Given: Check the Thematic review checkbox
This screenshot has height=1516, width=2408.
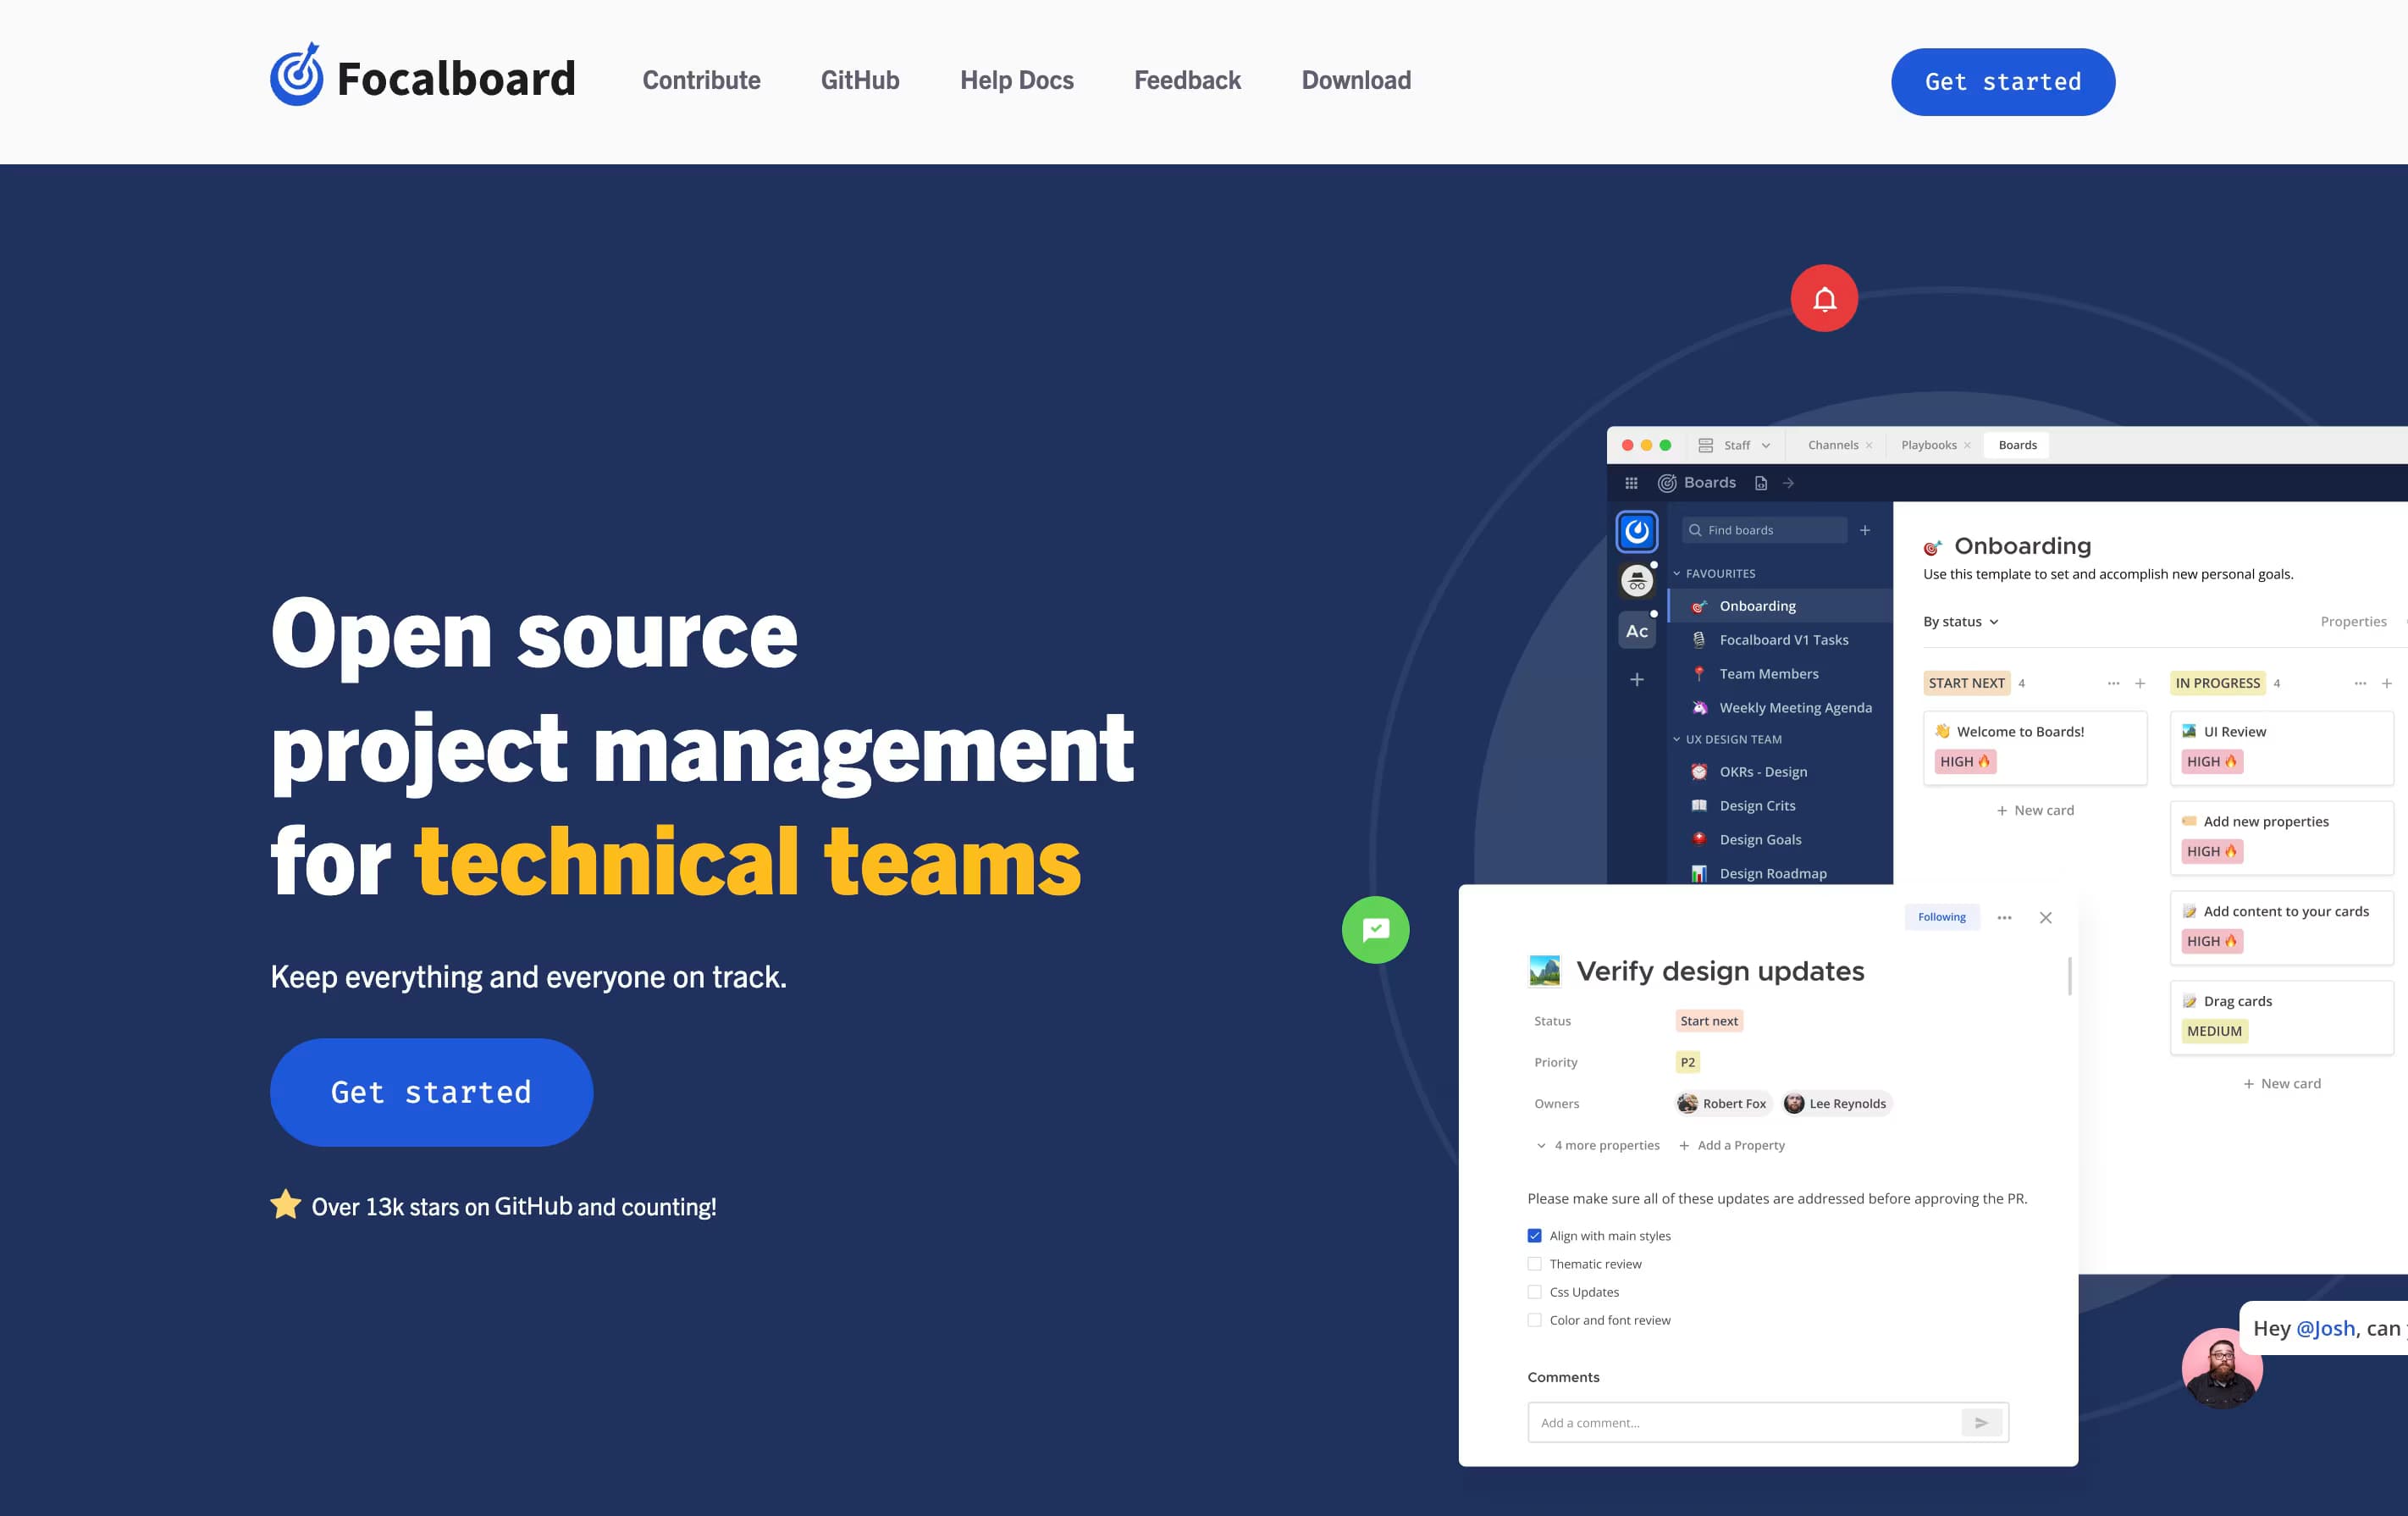Looking at the screenshot, I should pos(1534,1263).
